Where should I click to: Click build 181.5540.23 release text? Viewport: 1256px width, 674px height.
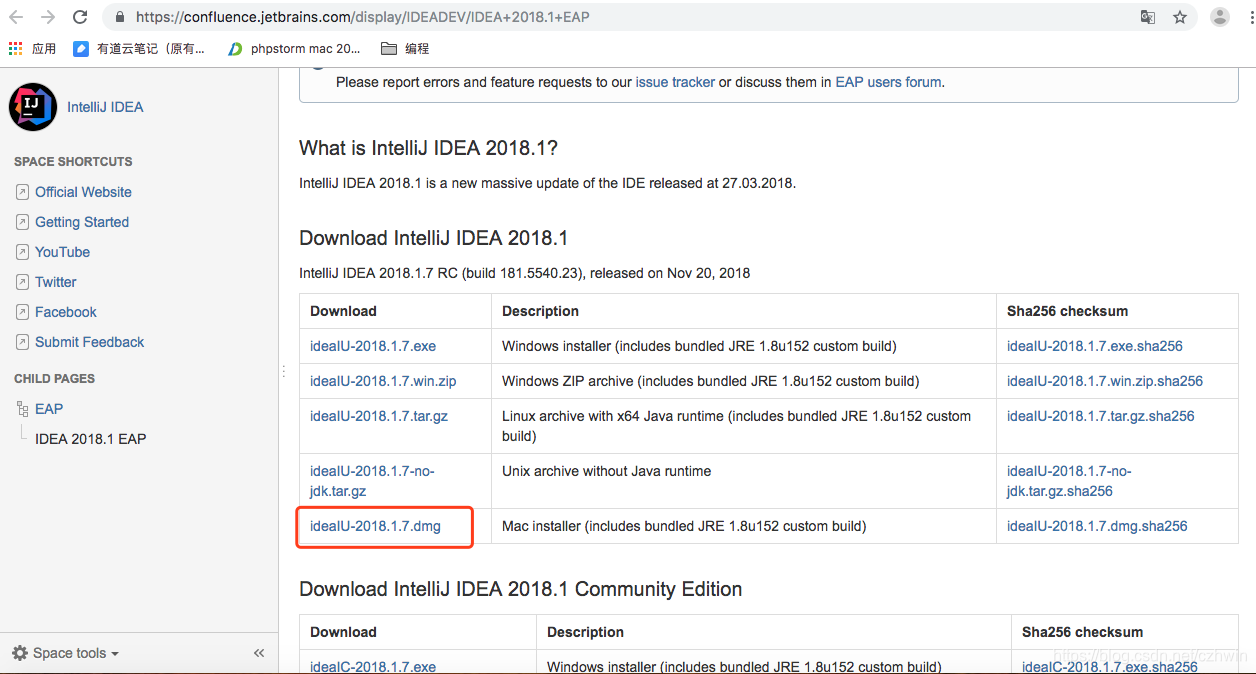pyautogui.click(x=524, y=273)
